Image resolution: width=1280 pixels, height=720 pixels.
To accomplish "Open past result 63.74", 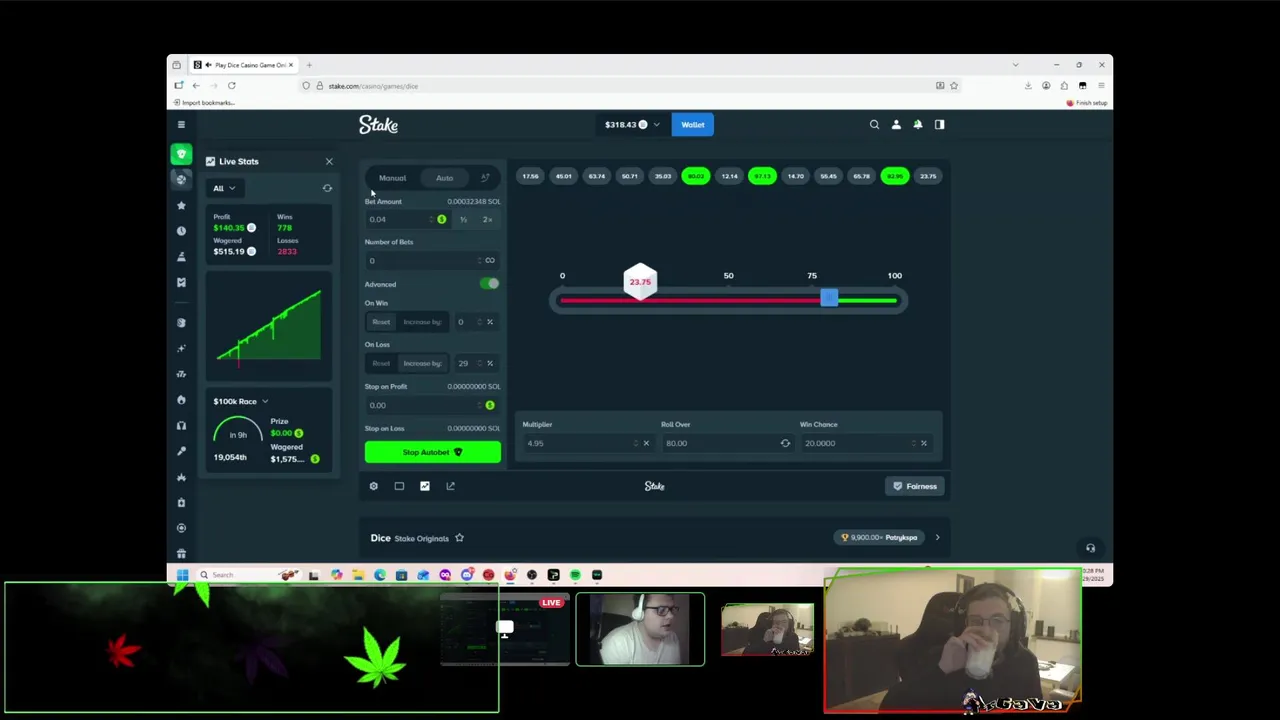I will 597,176.
